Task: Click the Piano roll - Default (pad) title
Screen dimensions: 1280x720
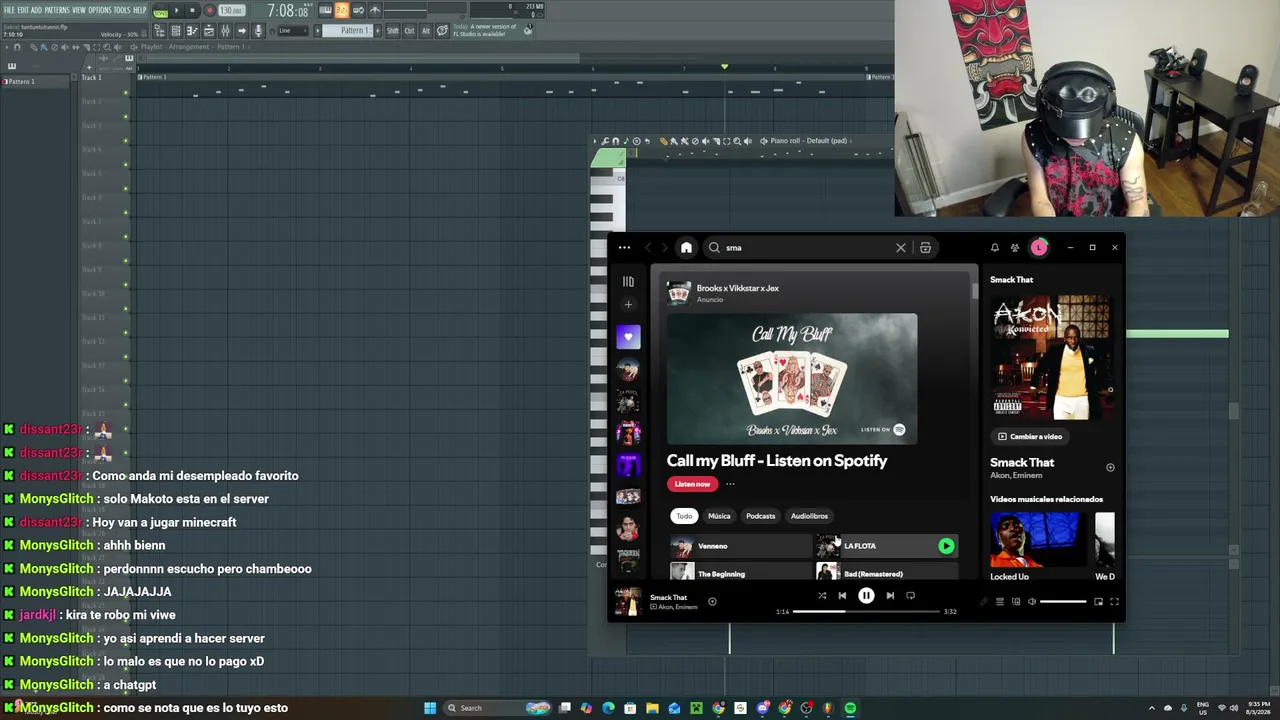Action: 809,141
